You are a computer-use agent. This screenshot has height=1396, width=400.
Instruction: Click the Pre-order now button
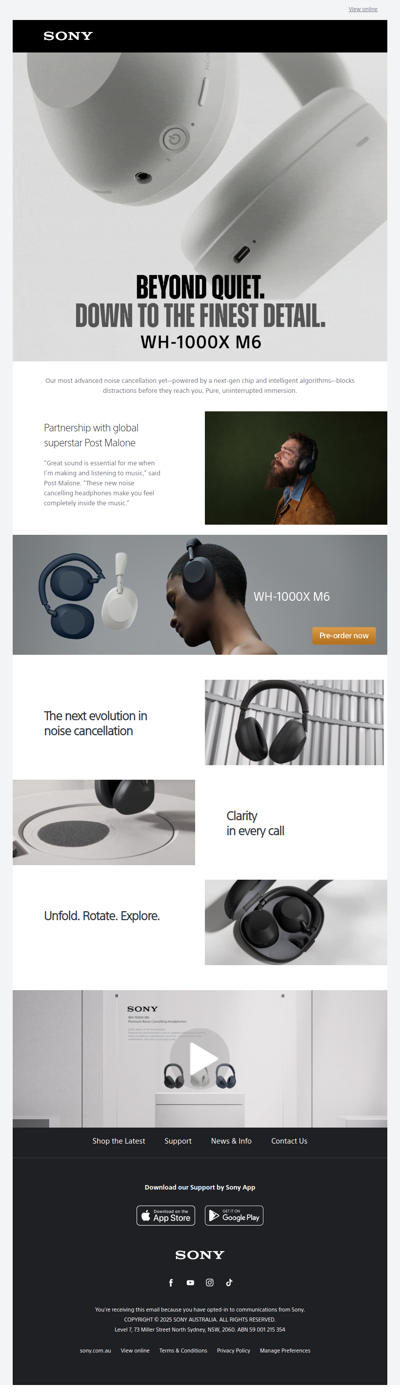click(344, 635)
